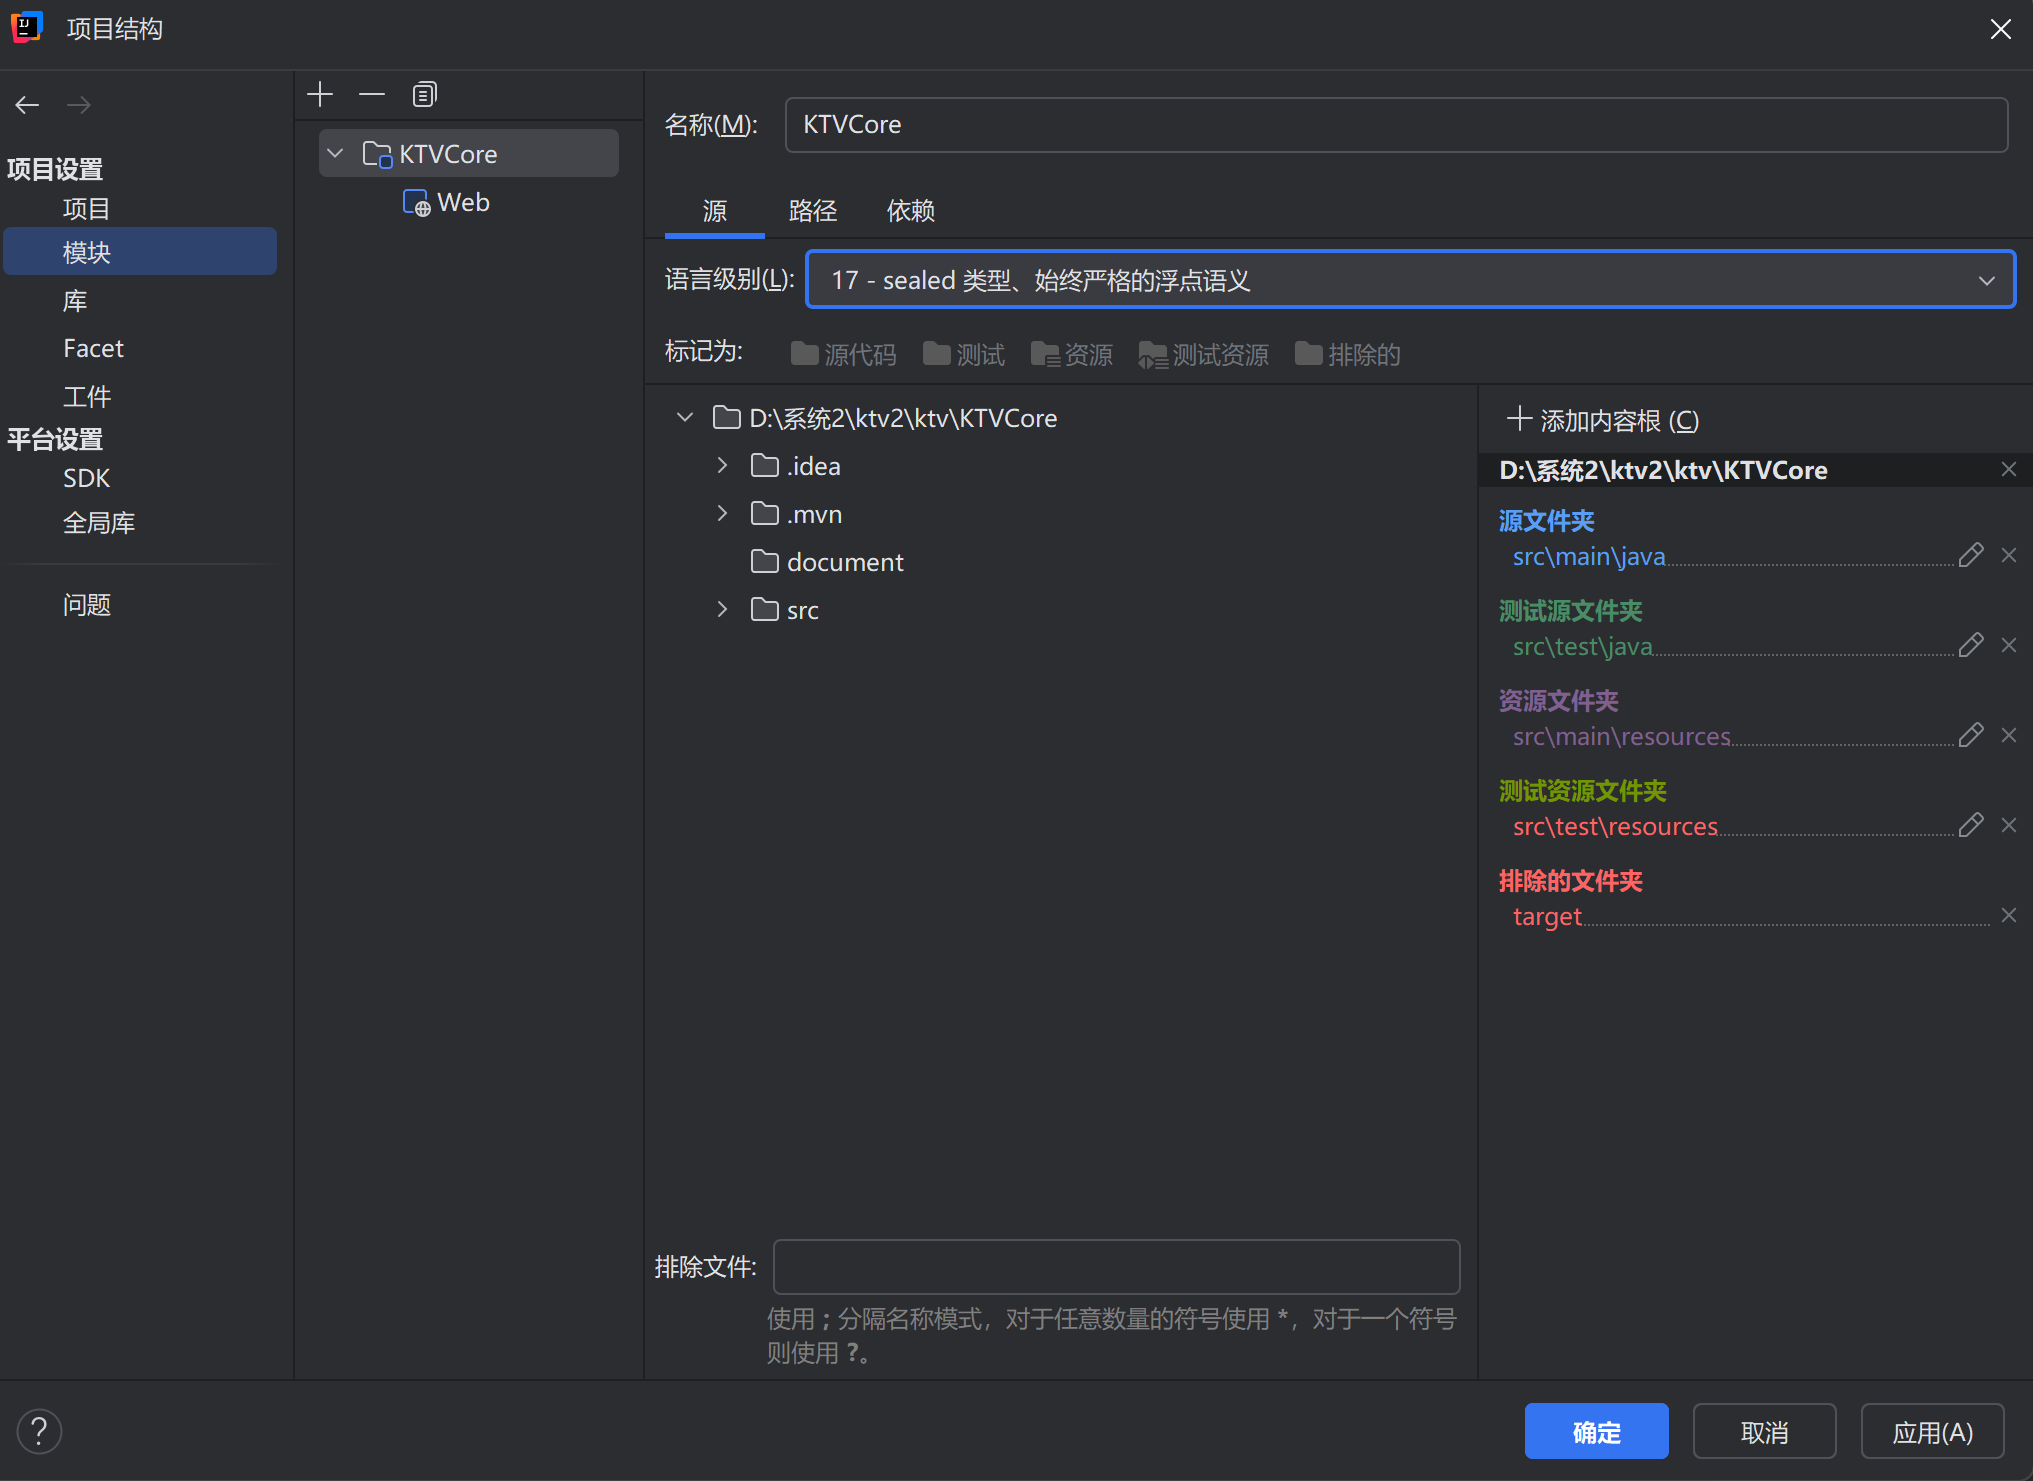This screenshot has height=1481, width=2033.
Task: Click the copy module icon
Action: coord(424,94)
